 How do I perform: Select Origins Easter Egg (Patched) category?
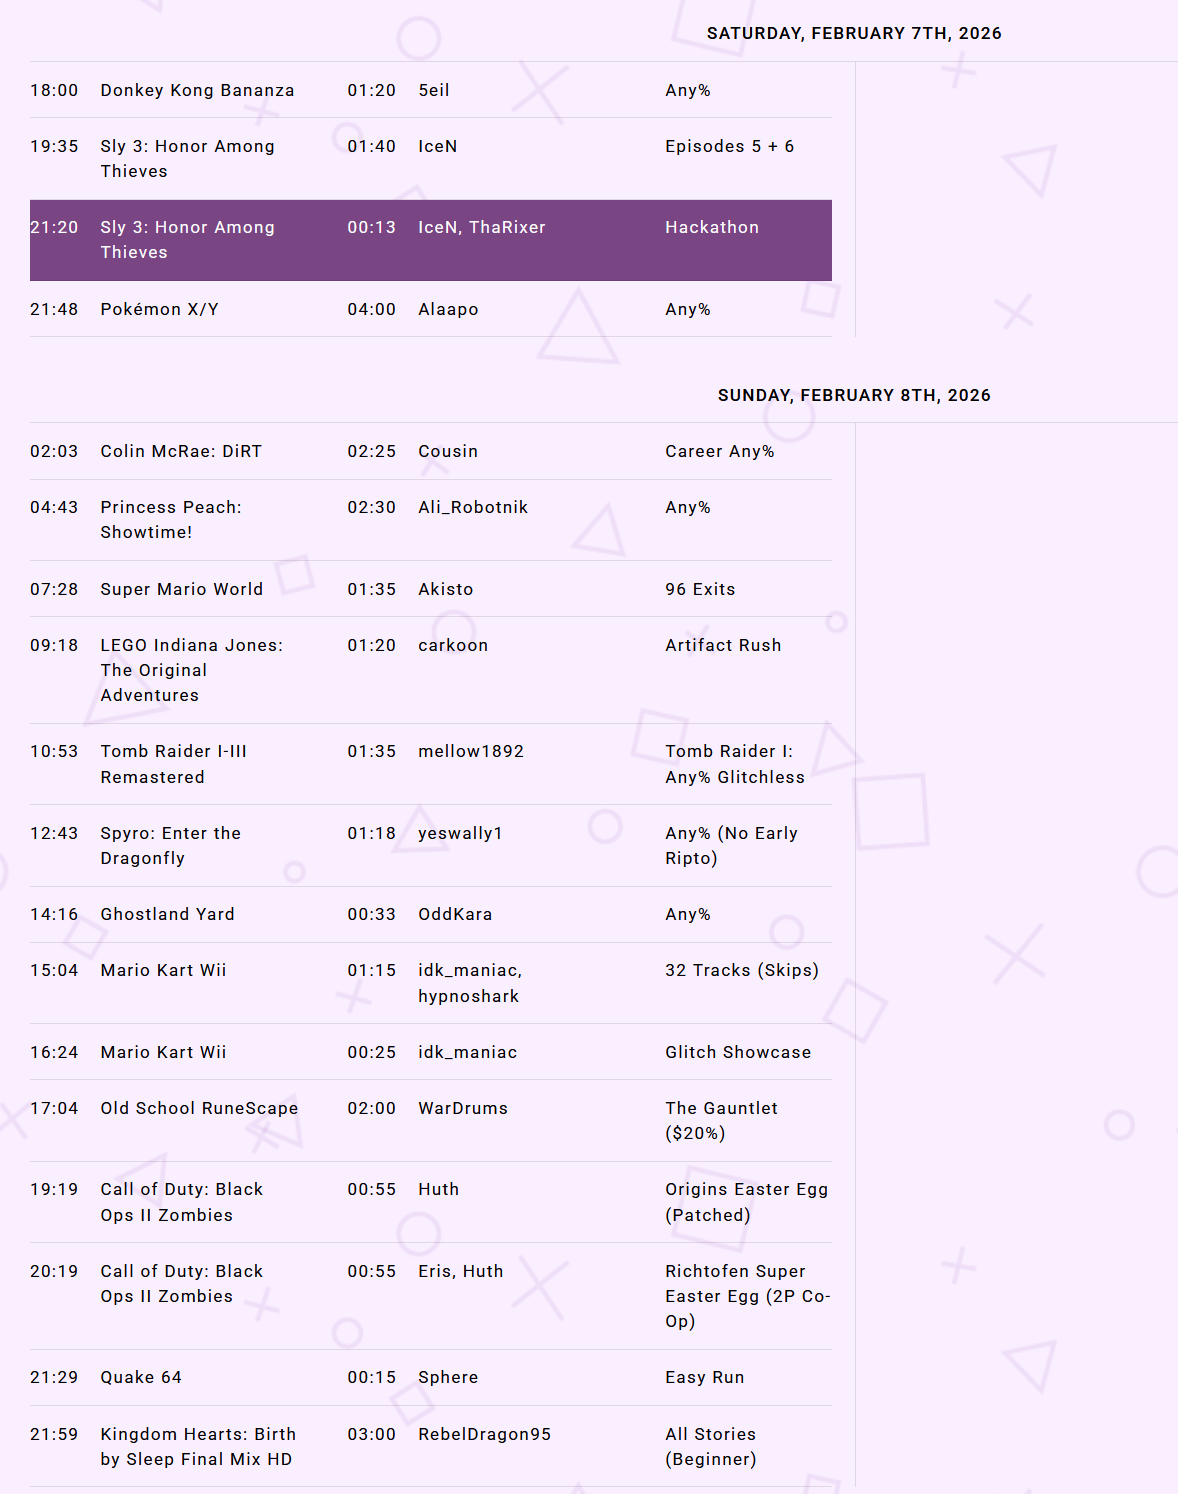pos(746,1202)
